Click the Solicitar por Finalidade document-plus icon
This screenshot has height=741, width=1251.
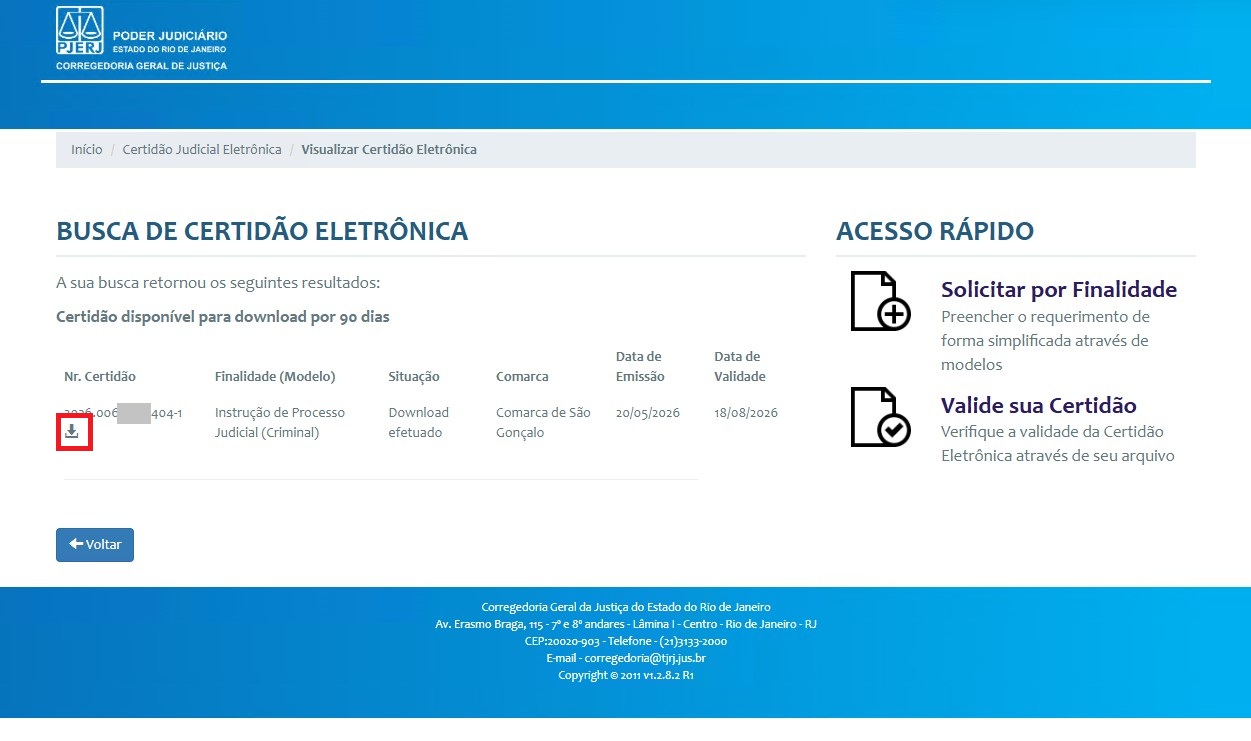[880, 301]
